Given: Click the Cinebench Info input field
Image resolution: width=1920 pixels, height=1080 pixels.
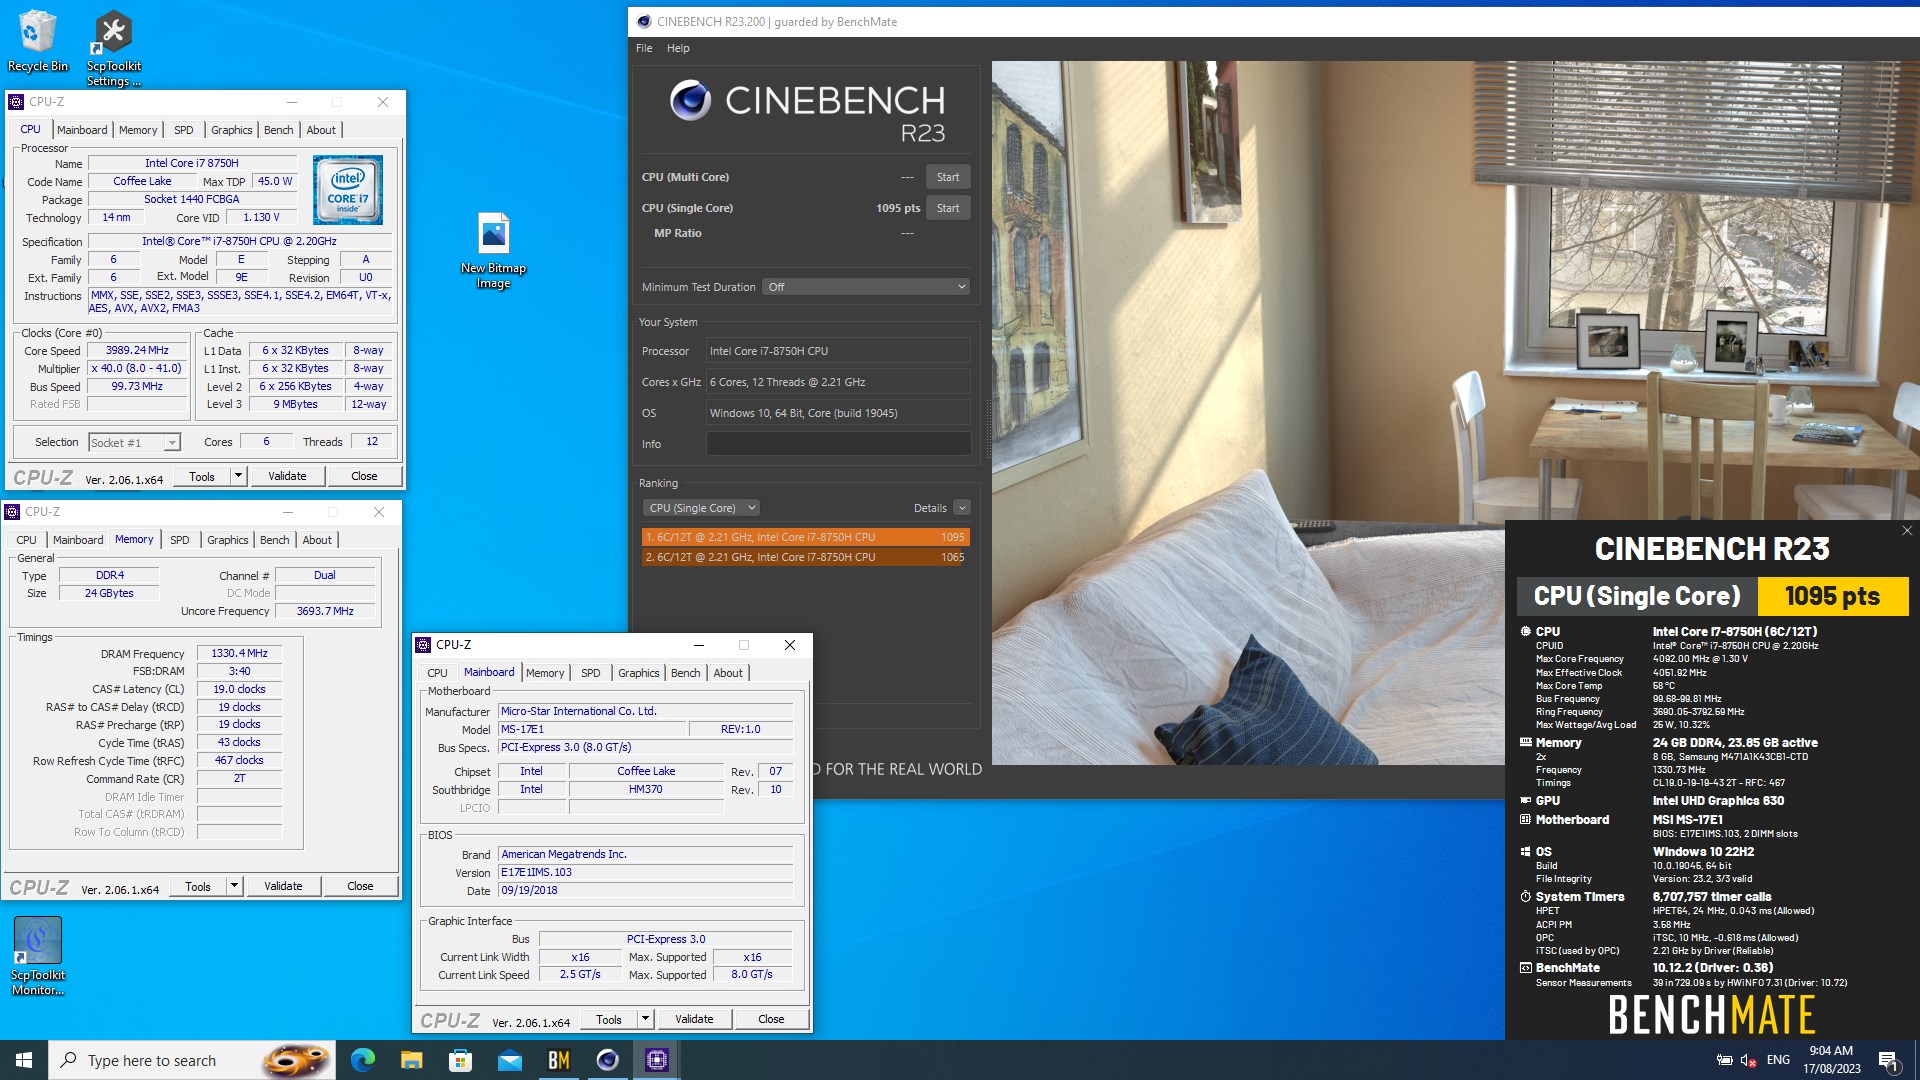Looking at the screenshot, I should 838,444.
